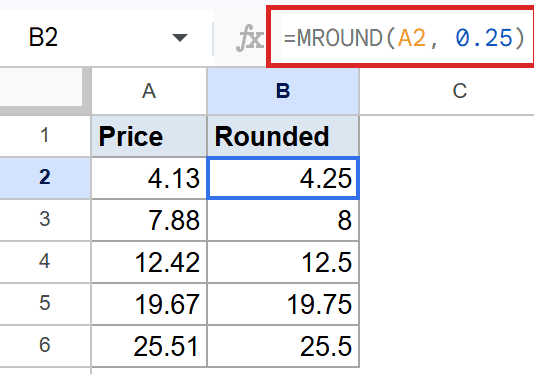Viewport: 534px width, 374px height.
Task: Select column A header
Action: (149, 91)
